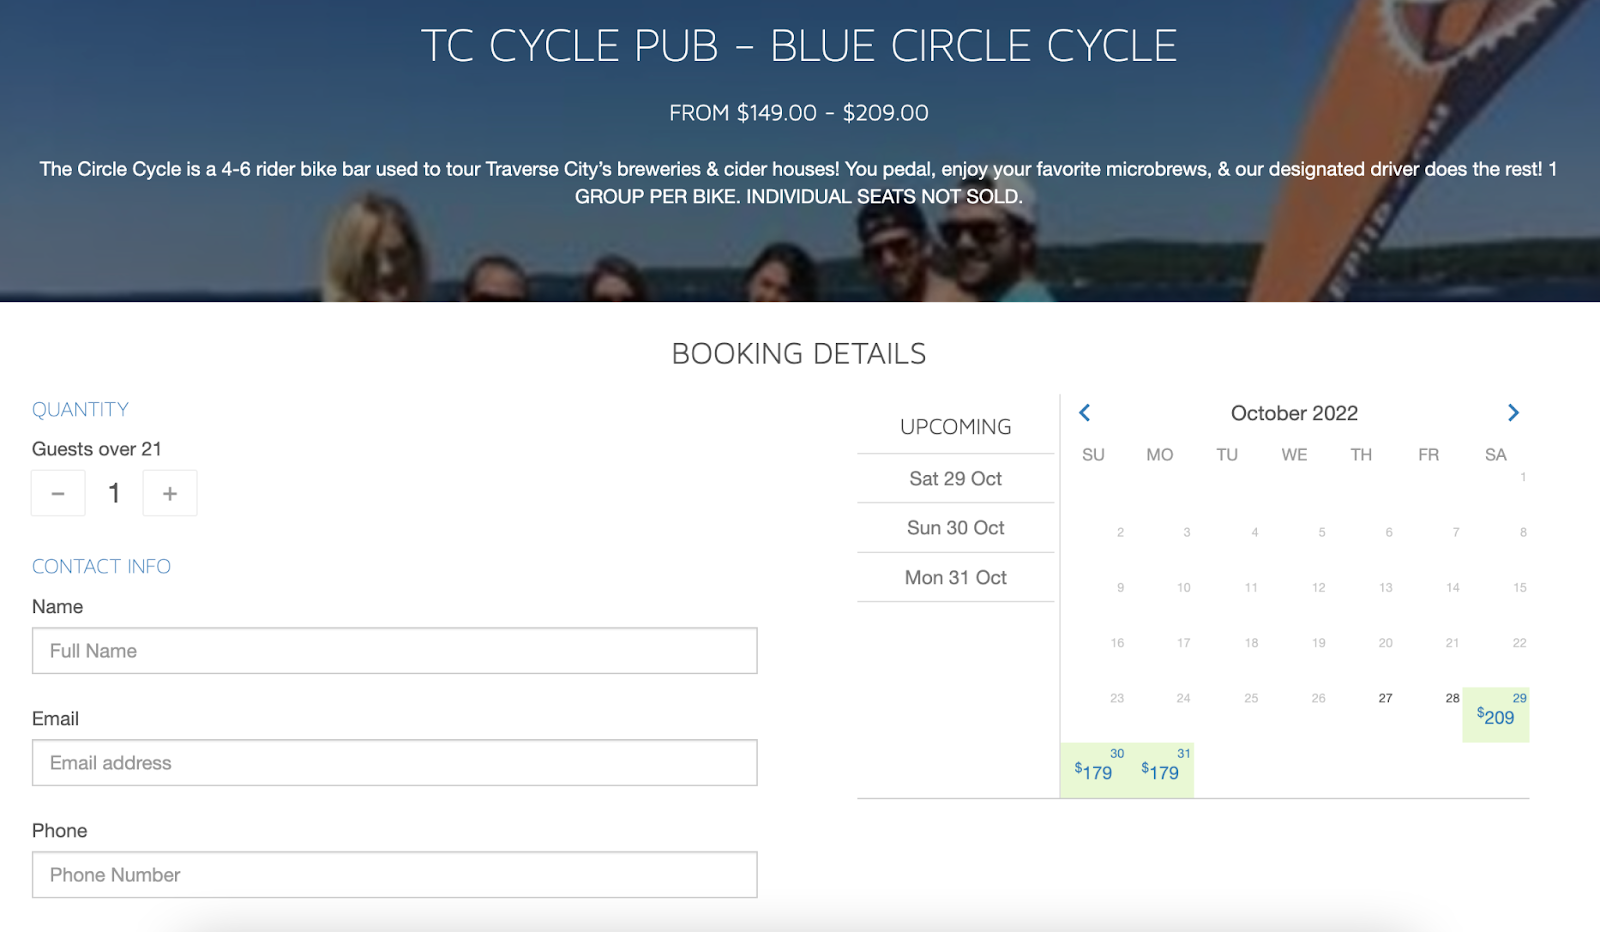Choose upcoming date Sat 29 Oct
This screenshot has height=932, width=1600.
(956, 479)
